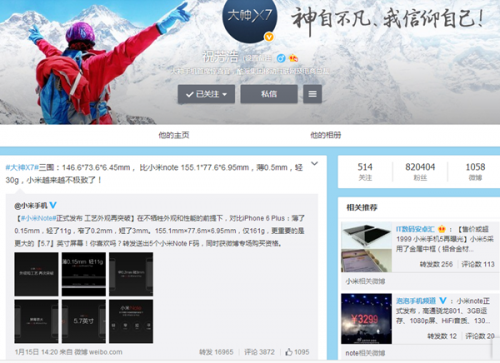Click 转发数 12 in the second recommendation
Screen dimensions: 500x363
click(442, 336)
